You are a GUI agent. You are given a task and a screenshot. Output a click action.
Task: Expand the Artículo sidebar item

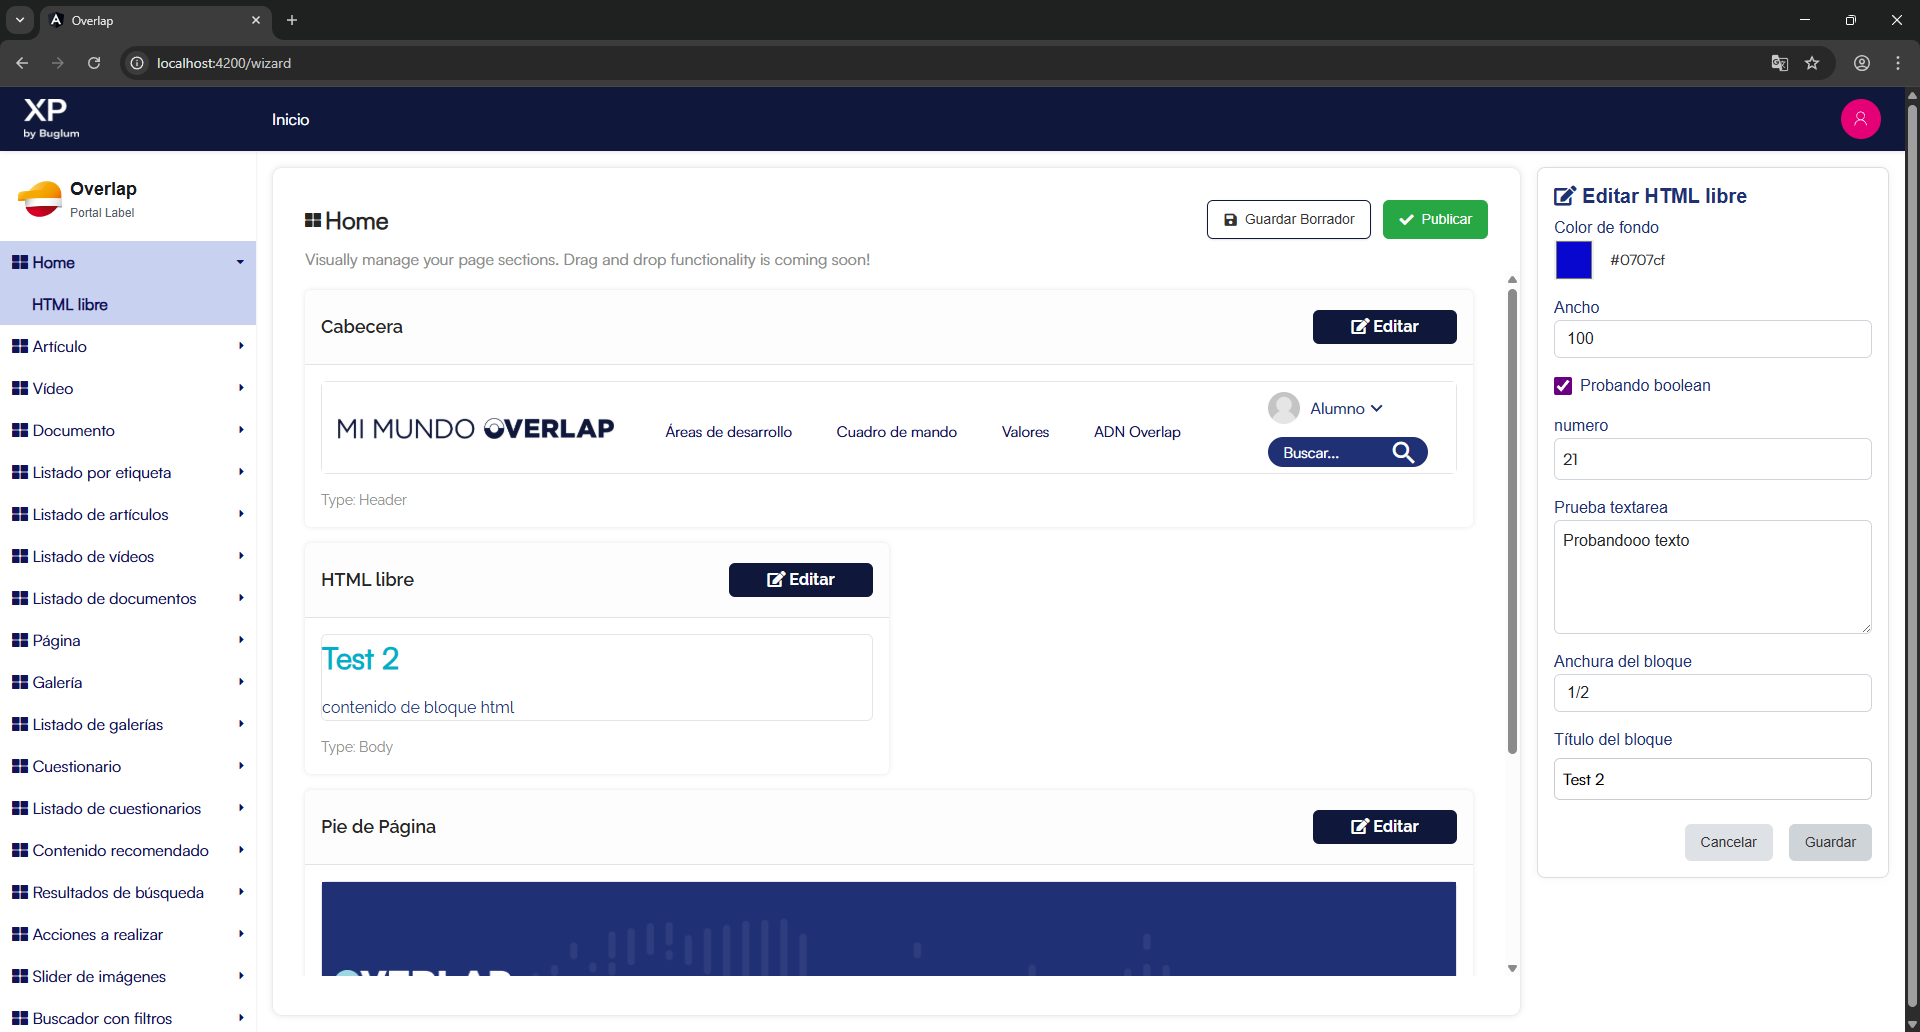click(128, 346)
